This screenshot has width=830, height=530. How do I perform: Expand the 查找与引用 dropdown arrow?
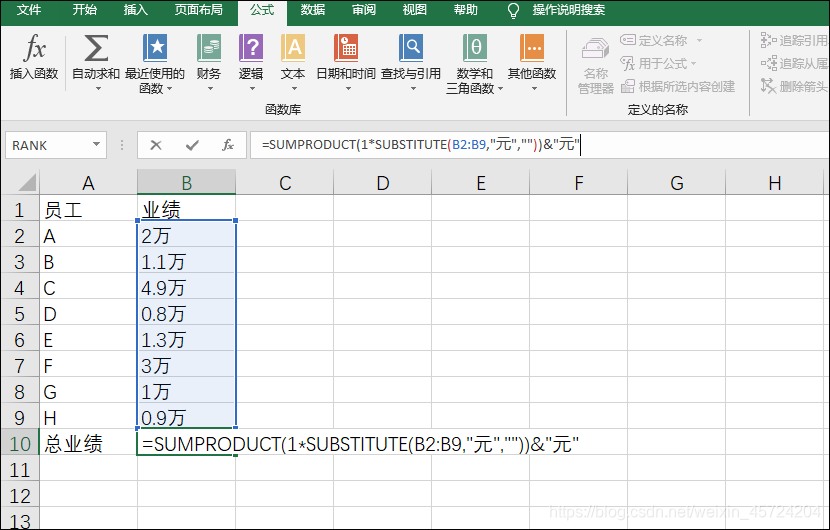tap(413, 88)
